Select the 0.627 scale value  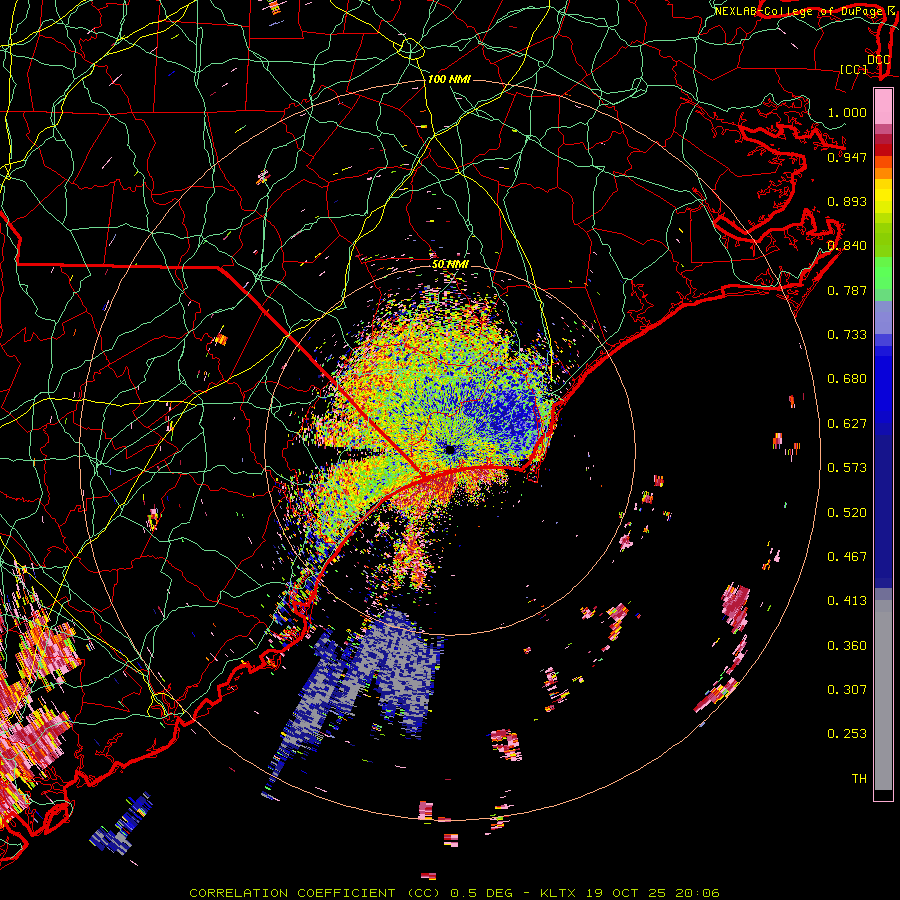click(847, 424)
